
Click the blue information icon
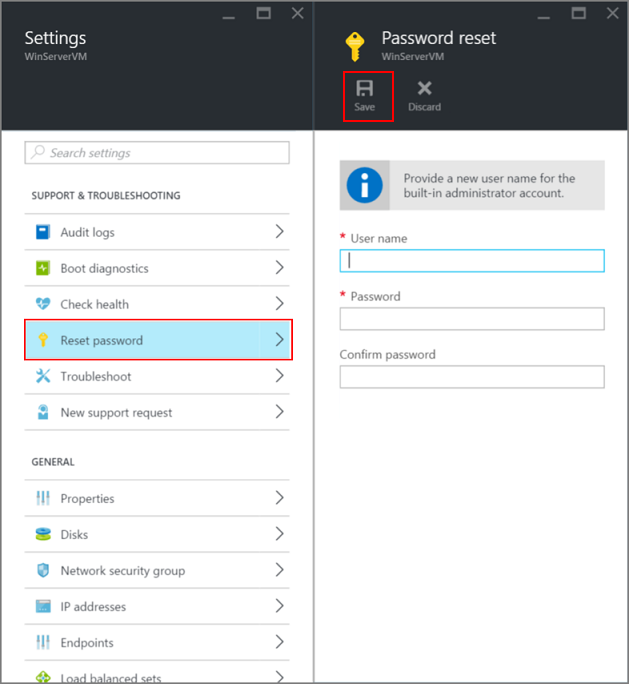pyautogui.click(x=365, y=185)
